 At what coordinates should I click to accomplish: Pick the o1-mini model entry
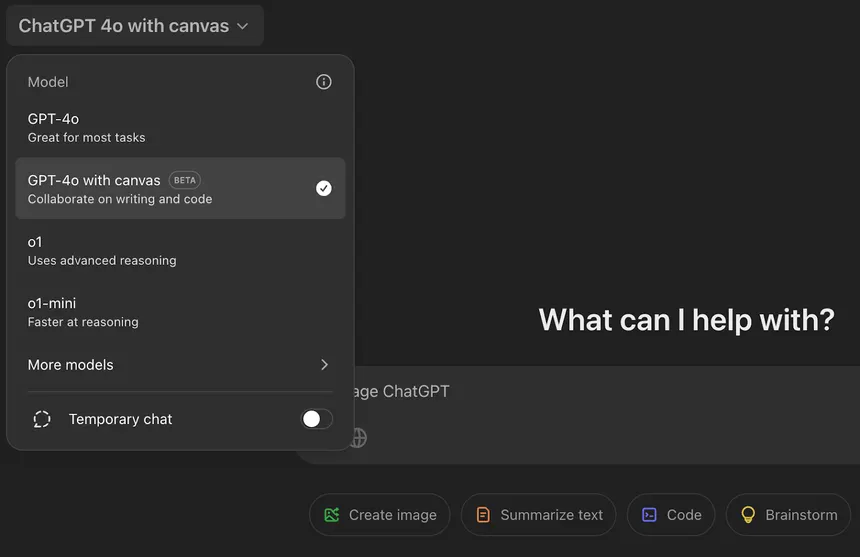coord(180,311)
